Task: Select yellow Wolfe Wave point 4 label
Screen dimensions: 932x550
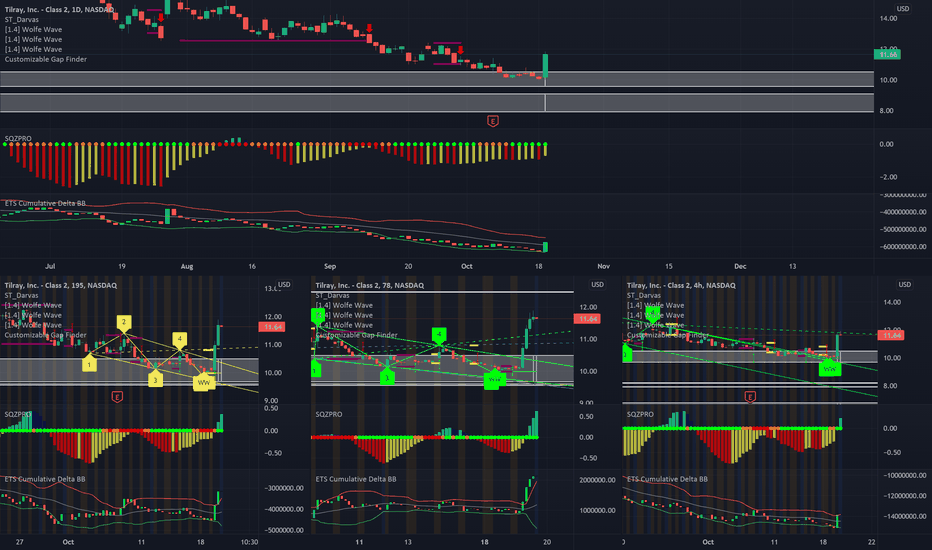Action: tap(180, 340)
